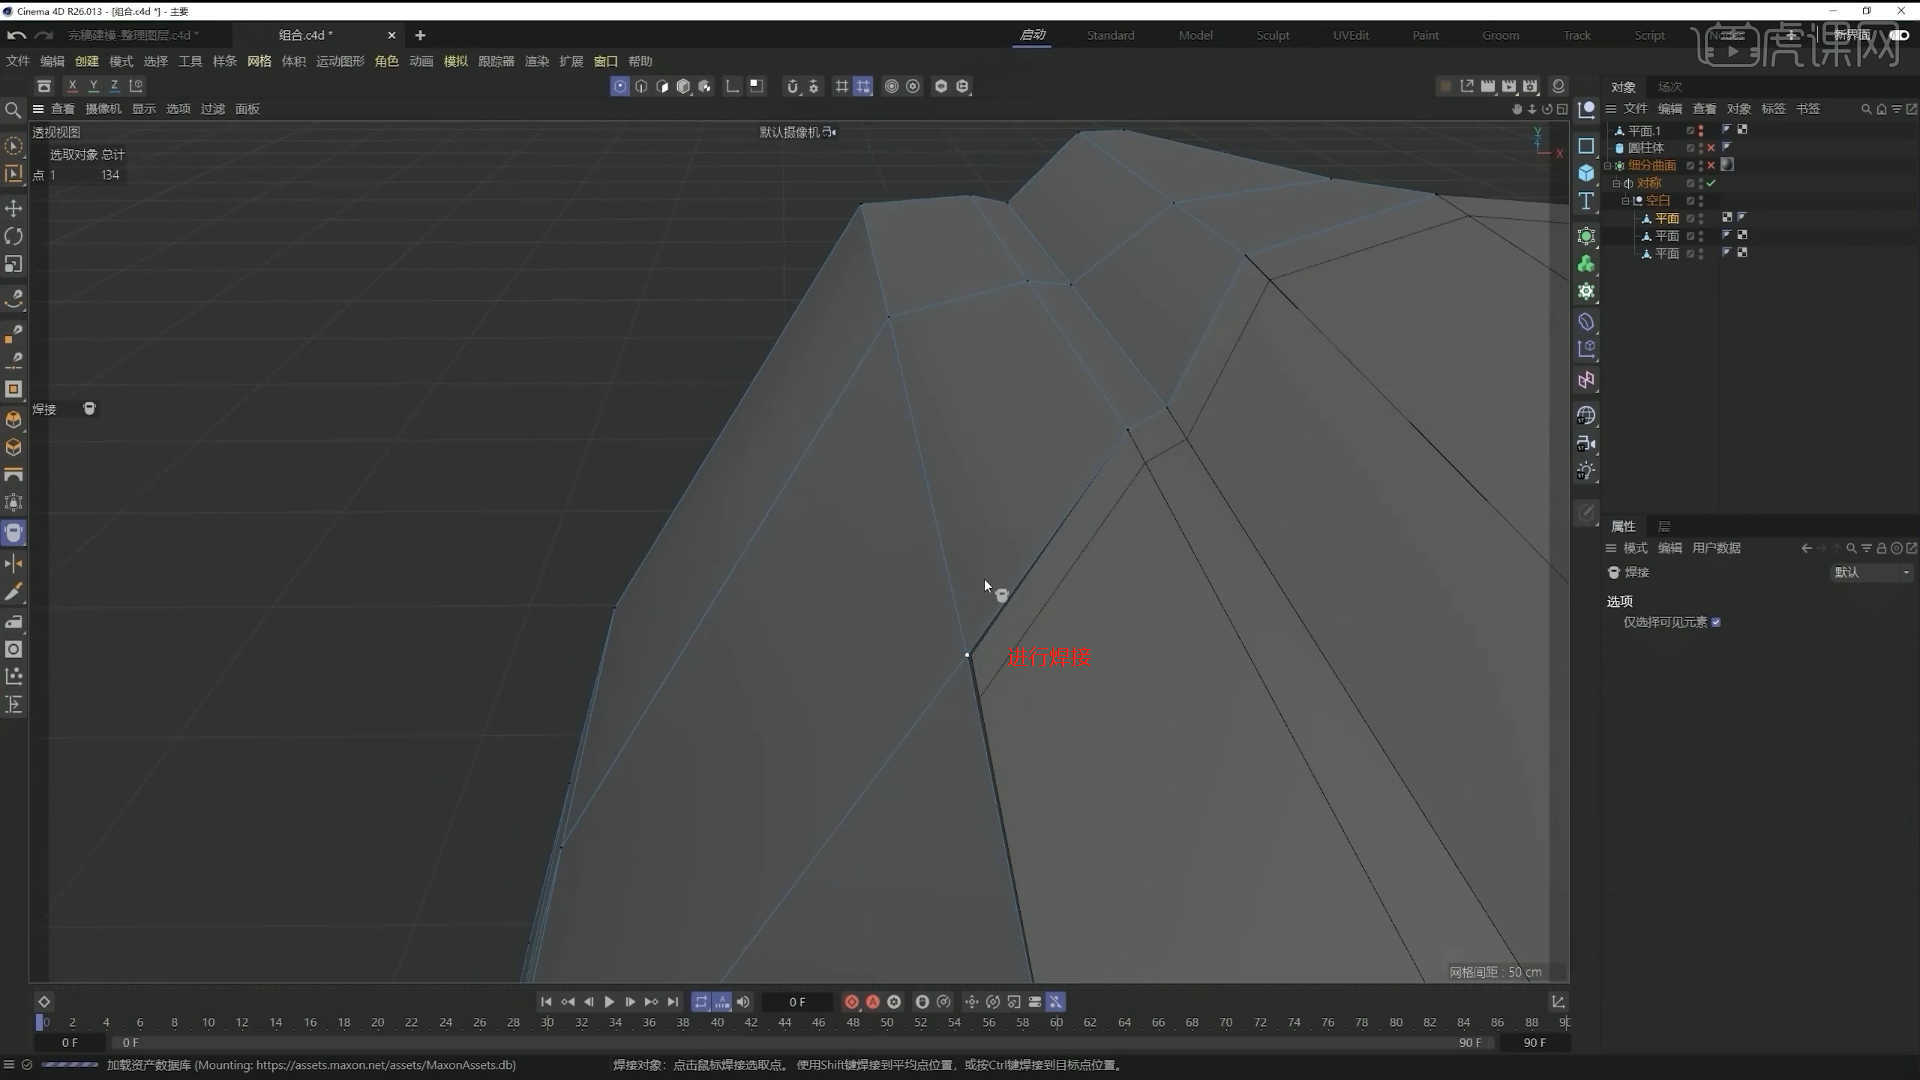This screenshot has height=1080, width=1920.
Task: Click the Light object icon
Action: tap(1586, 471)
